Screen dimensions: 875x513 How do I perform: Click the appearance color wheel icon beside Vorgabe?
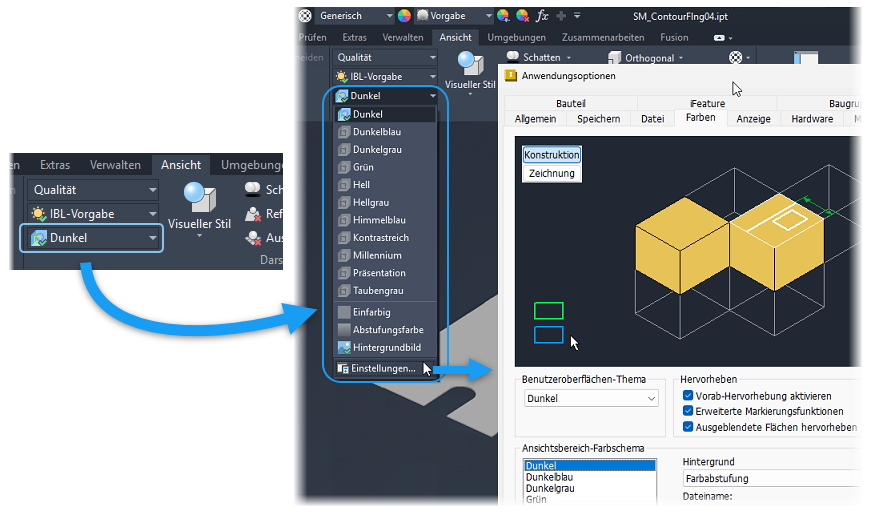point(404,16)
